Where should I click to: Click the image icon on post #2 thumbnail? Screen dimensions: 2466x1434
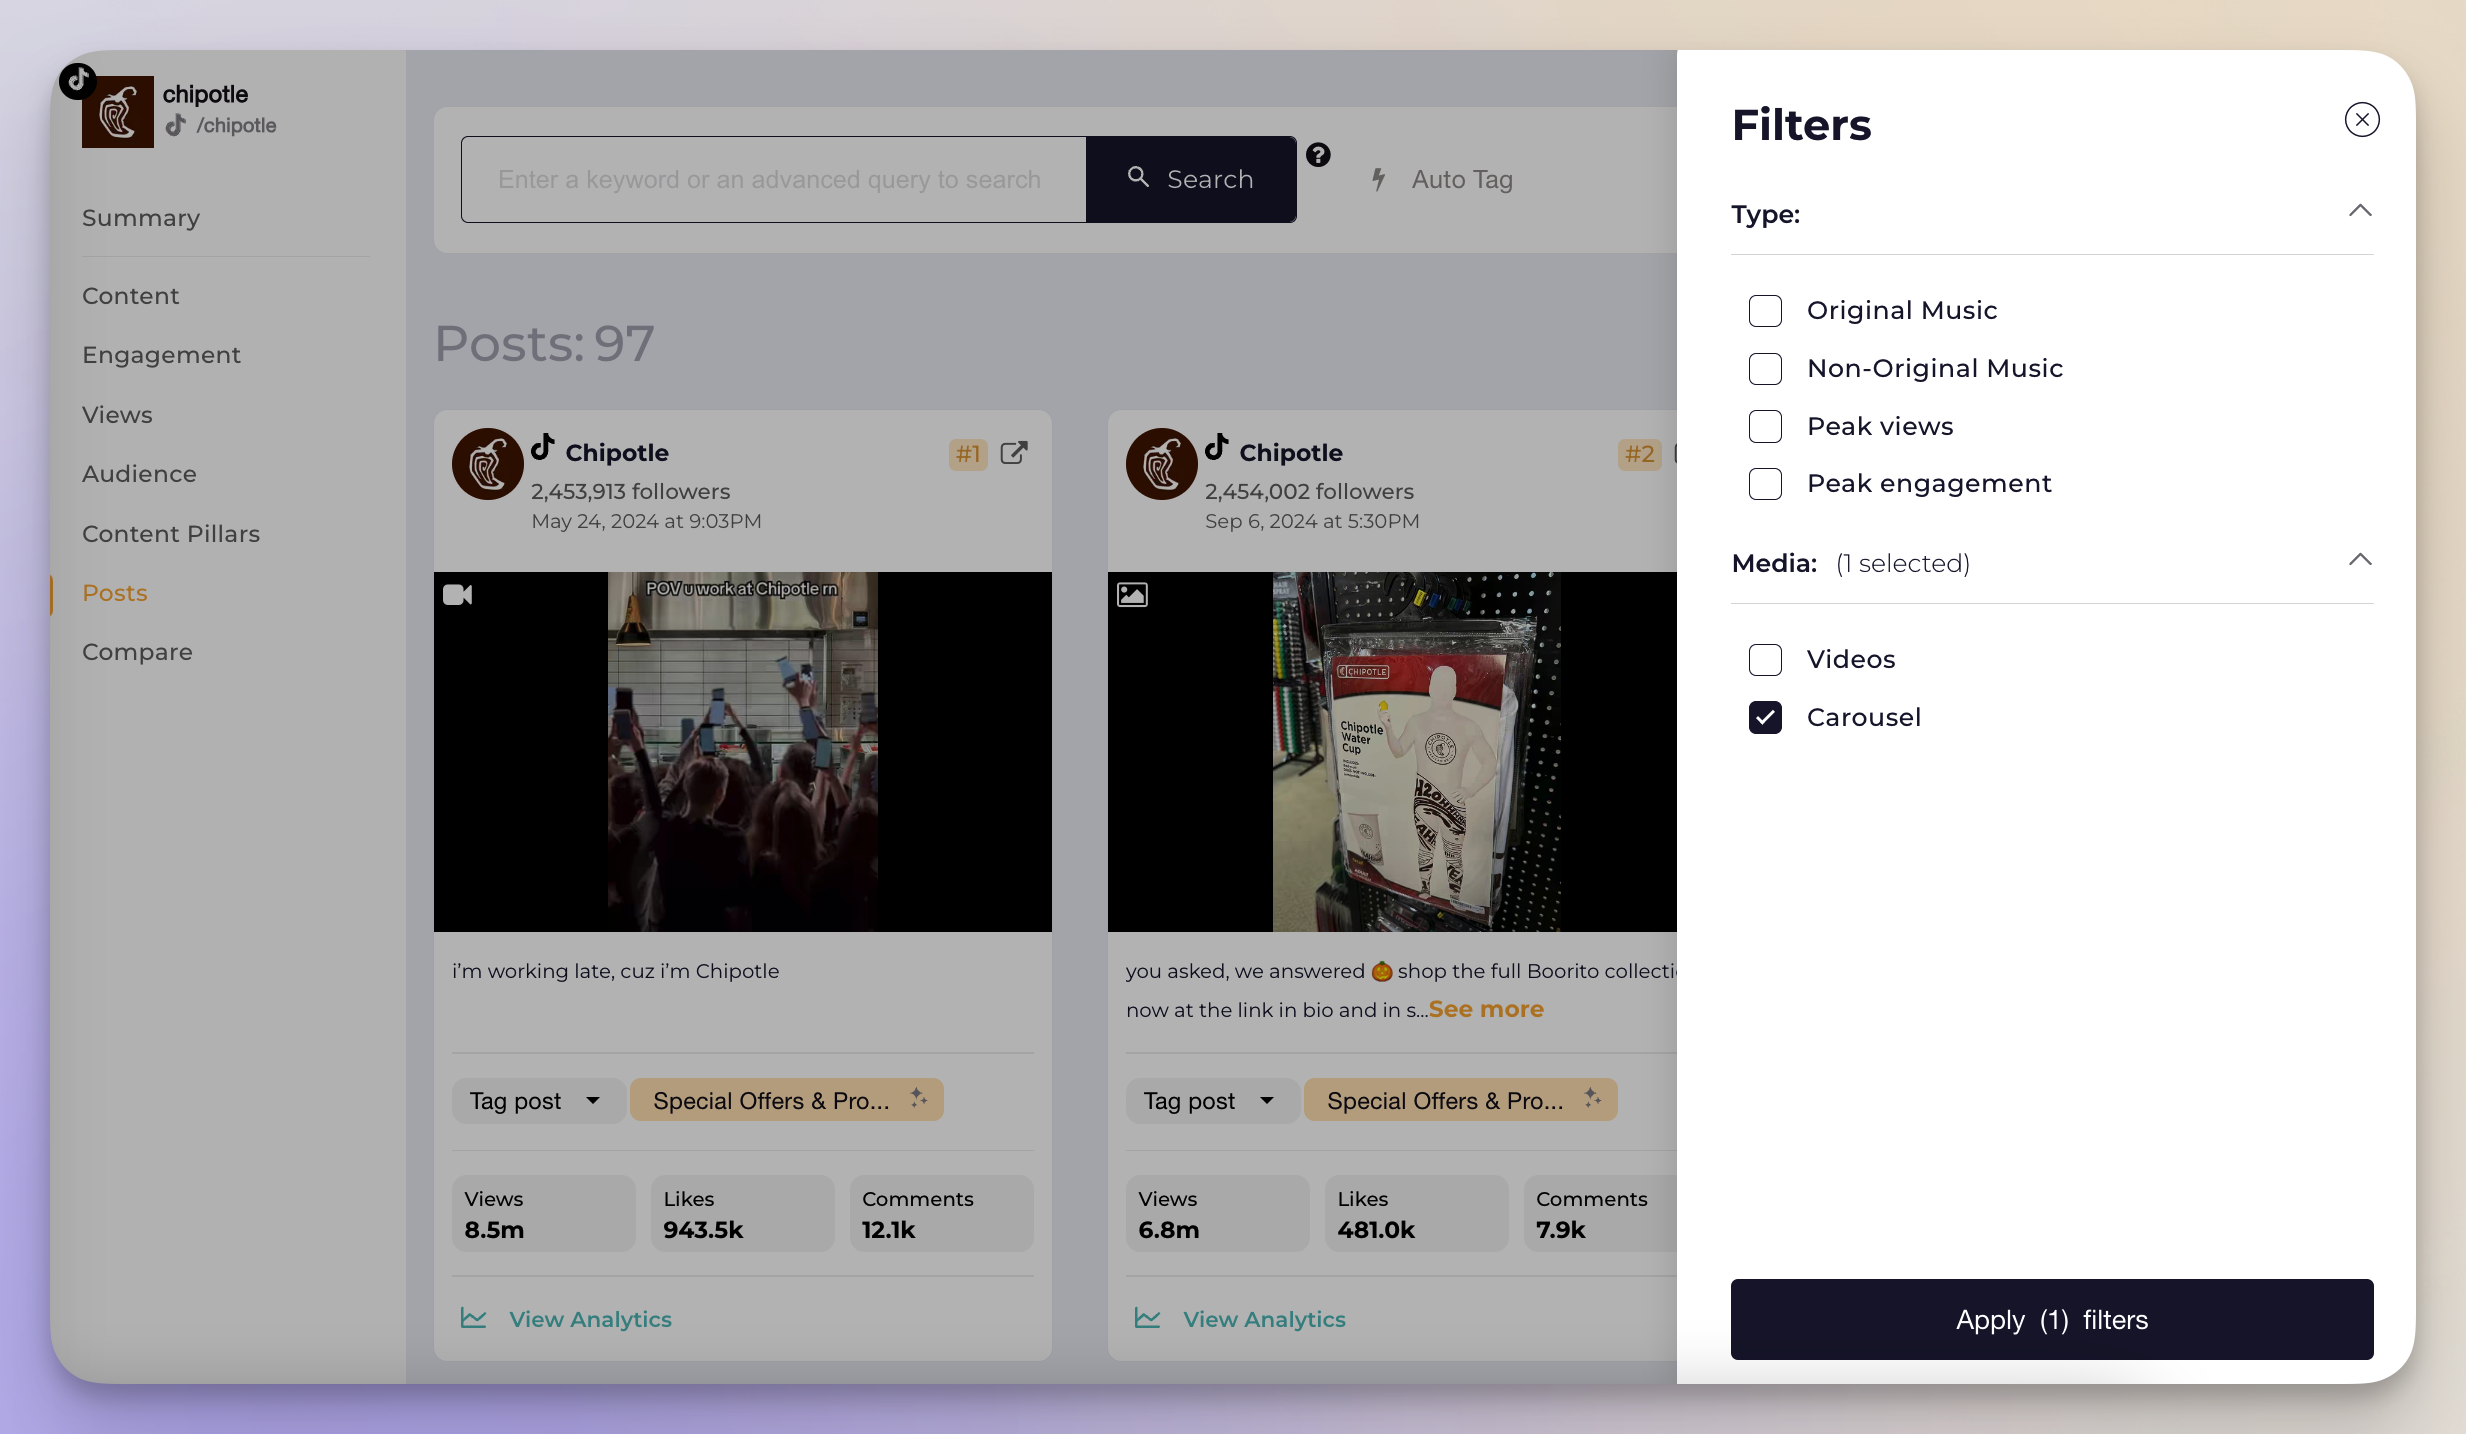pyautogui.click(x=1132, y=595)
